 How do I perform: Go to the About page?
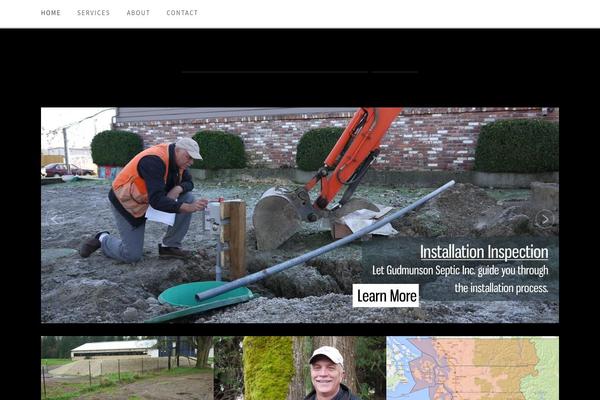[138, 13]
